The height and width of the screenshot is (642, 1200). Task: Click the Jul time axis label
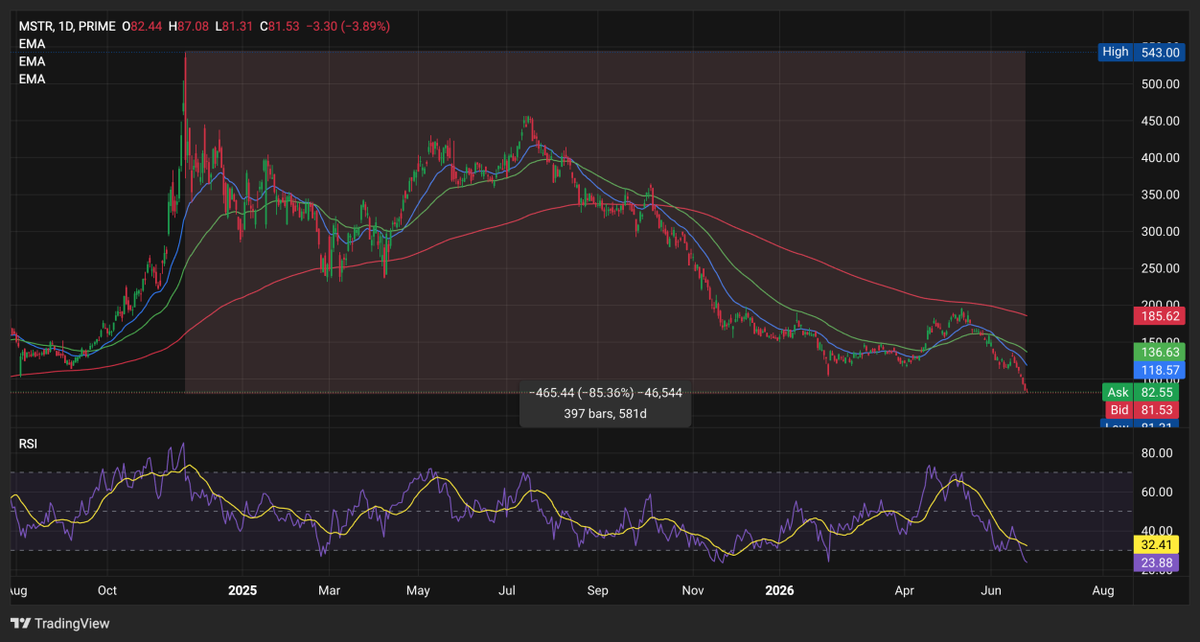[507, 591]
